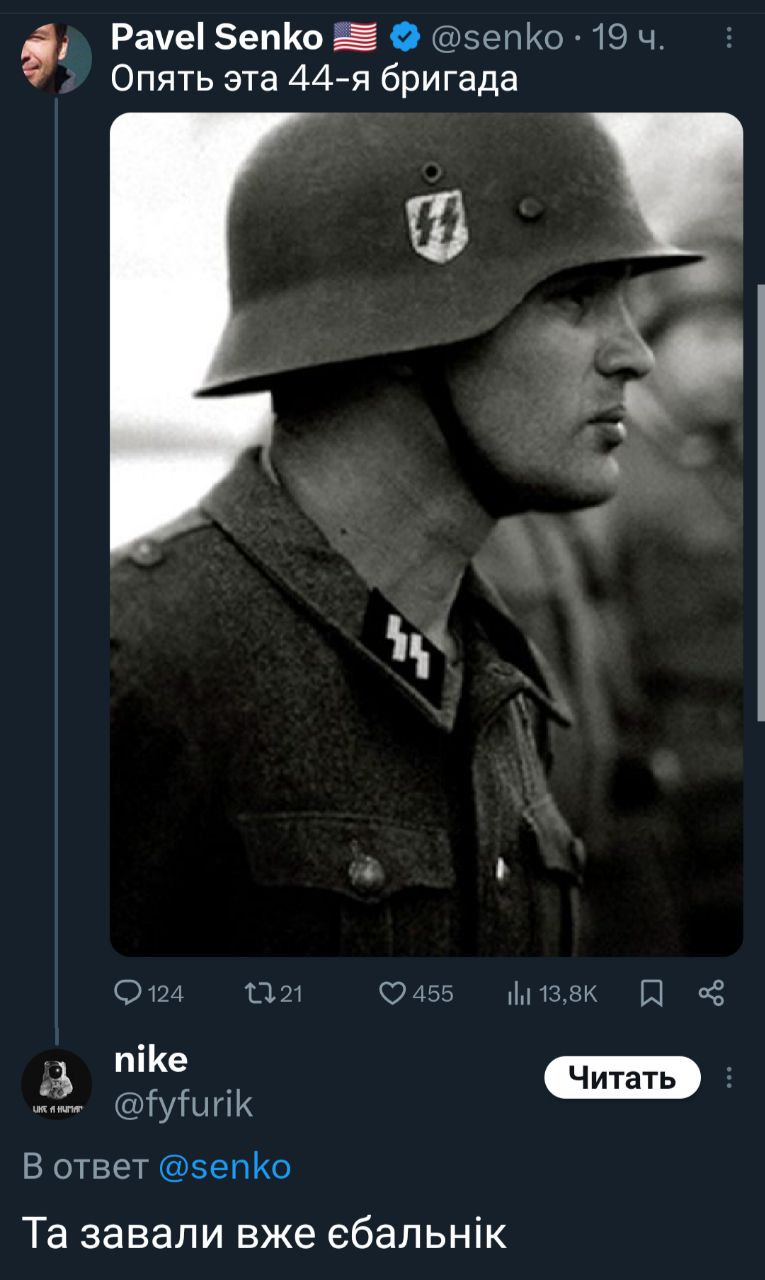Open the @senko handle in the tweet header
The image size is (765, 1280).
(497, 38)
